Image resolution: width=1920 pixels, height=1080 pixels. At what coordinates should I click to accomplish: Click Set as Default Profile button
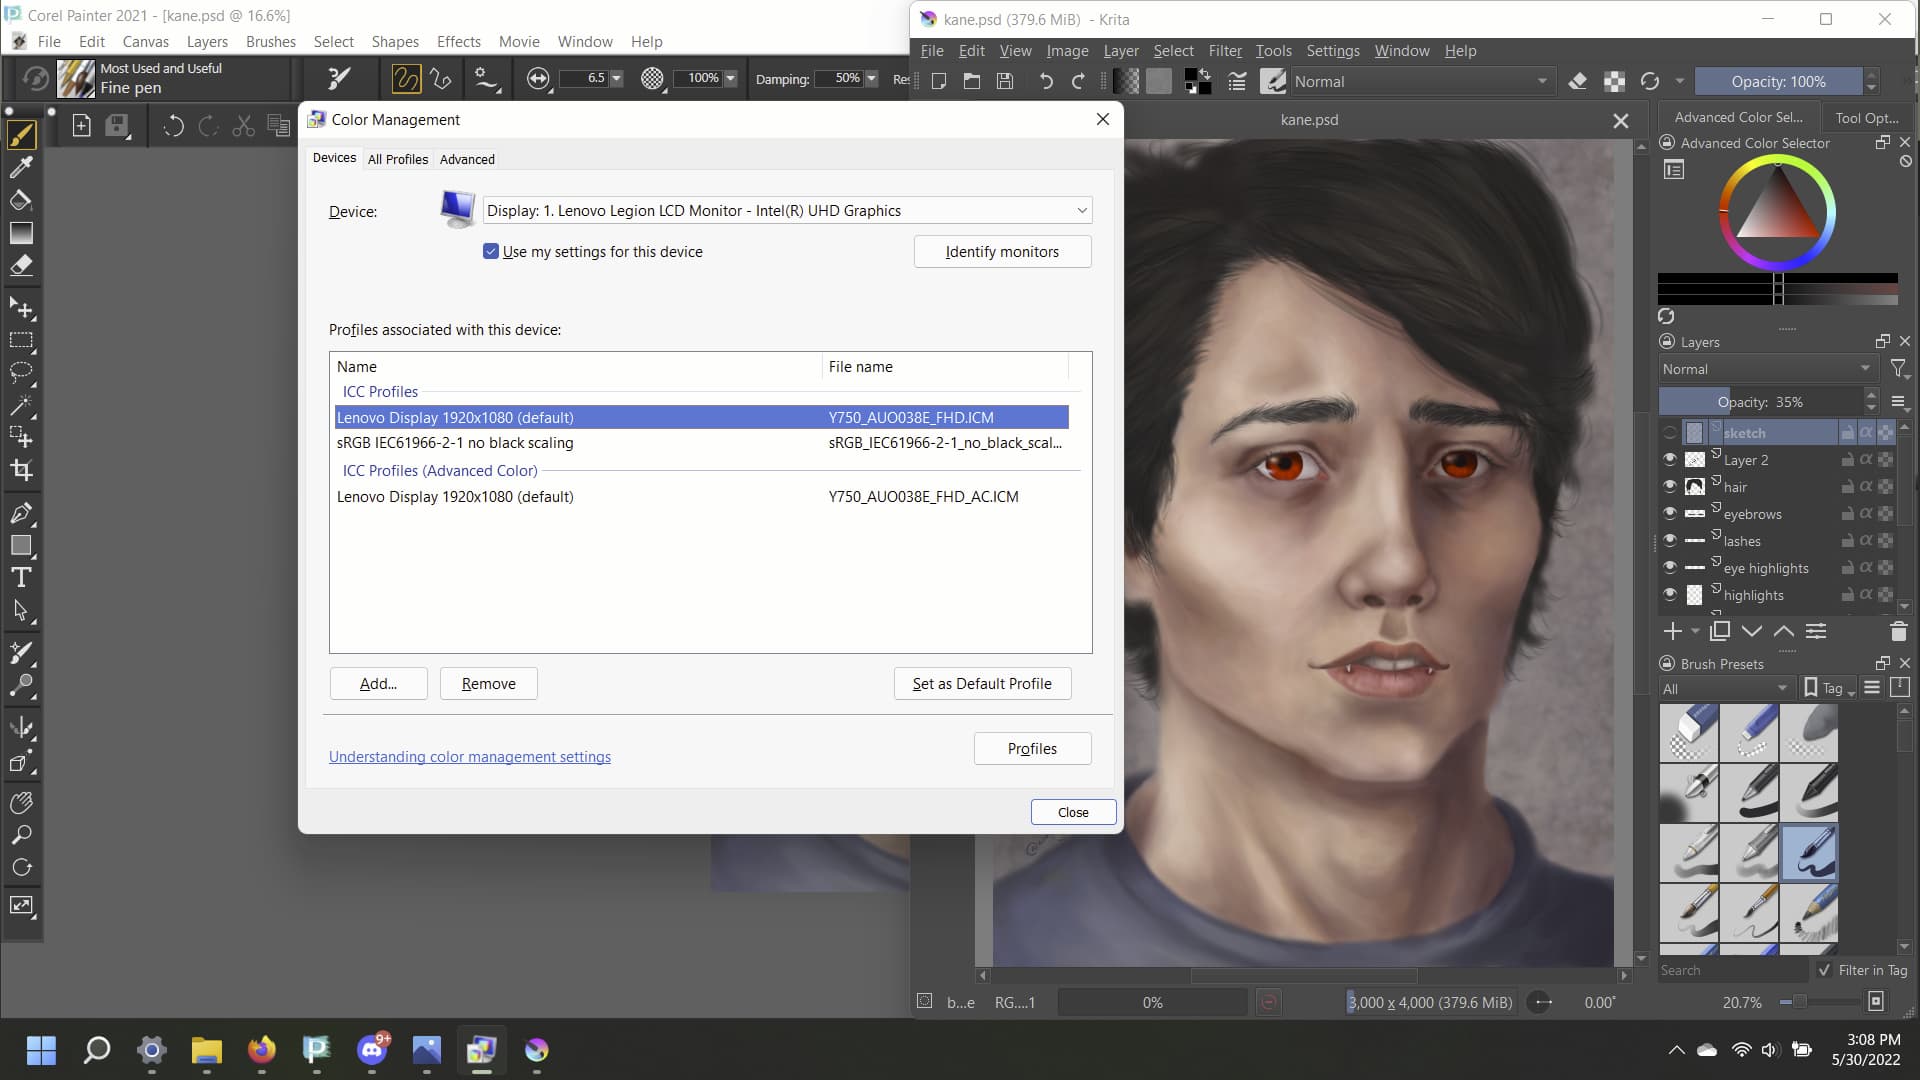tap(981, 684)
